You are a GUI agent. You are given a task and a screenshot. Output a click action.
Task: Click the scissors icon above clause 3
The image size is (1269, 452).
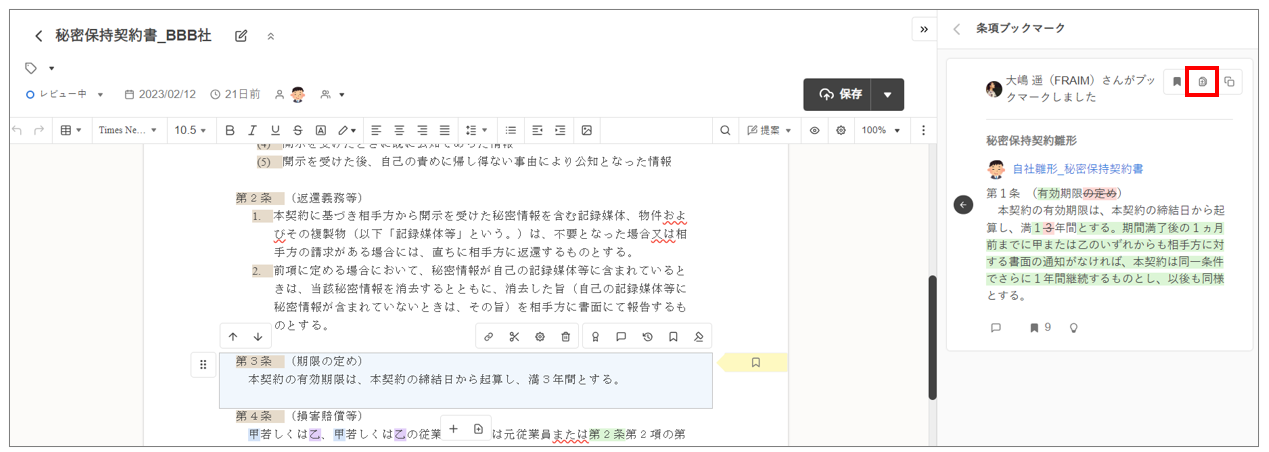(514, 337)
